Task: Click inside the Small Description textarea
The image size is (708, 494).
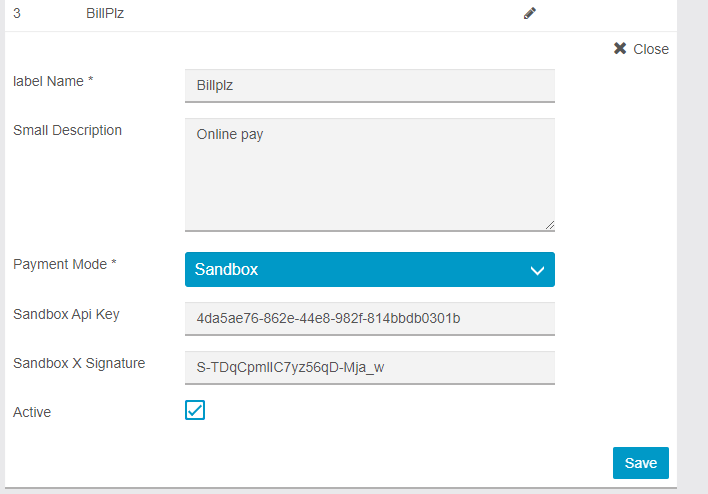Action: click(x=369, y=175)
